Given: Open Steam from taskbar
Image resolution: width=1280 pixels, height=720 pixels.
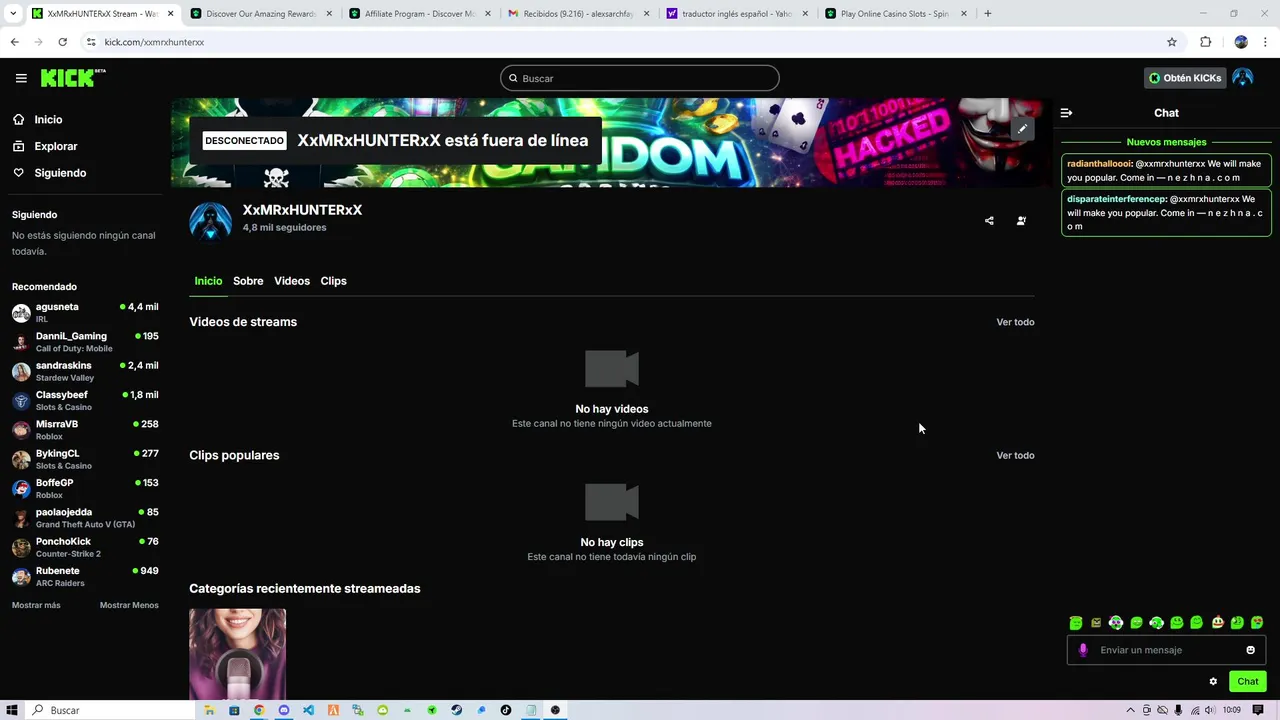Looking at the screenshot, I should (x=456, y=710).
